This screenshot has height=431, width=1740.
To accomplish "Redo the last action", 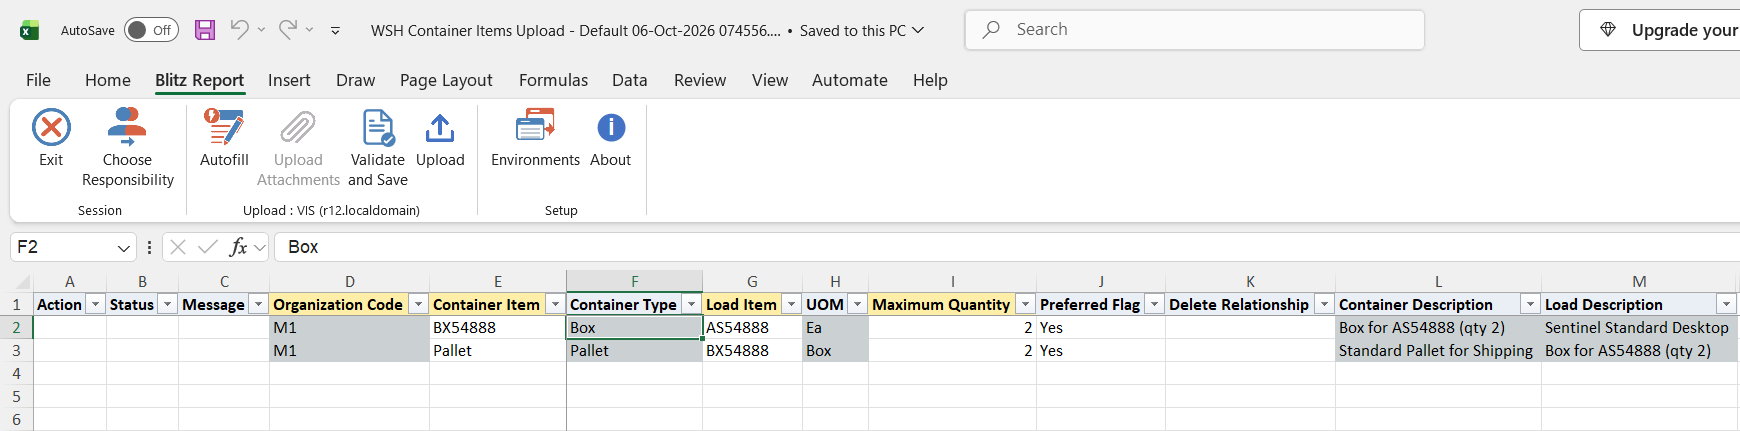I will click(287, 30).
